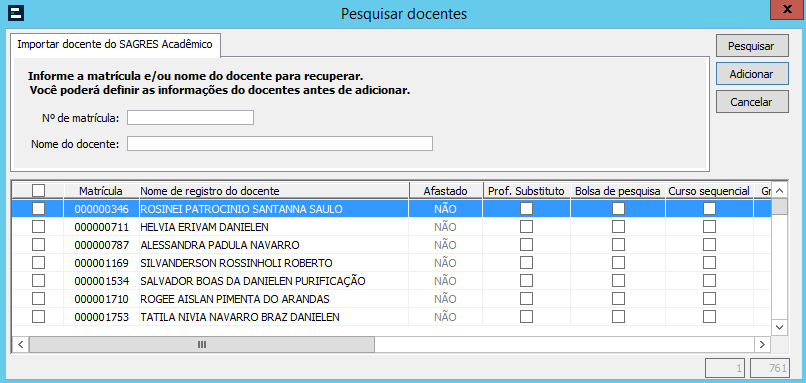
Task: Click Afastado NÃO cell for HELVIA ERIVAM DANIELEN
Action: [x=445, y=227]
